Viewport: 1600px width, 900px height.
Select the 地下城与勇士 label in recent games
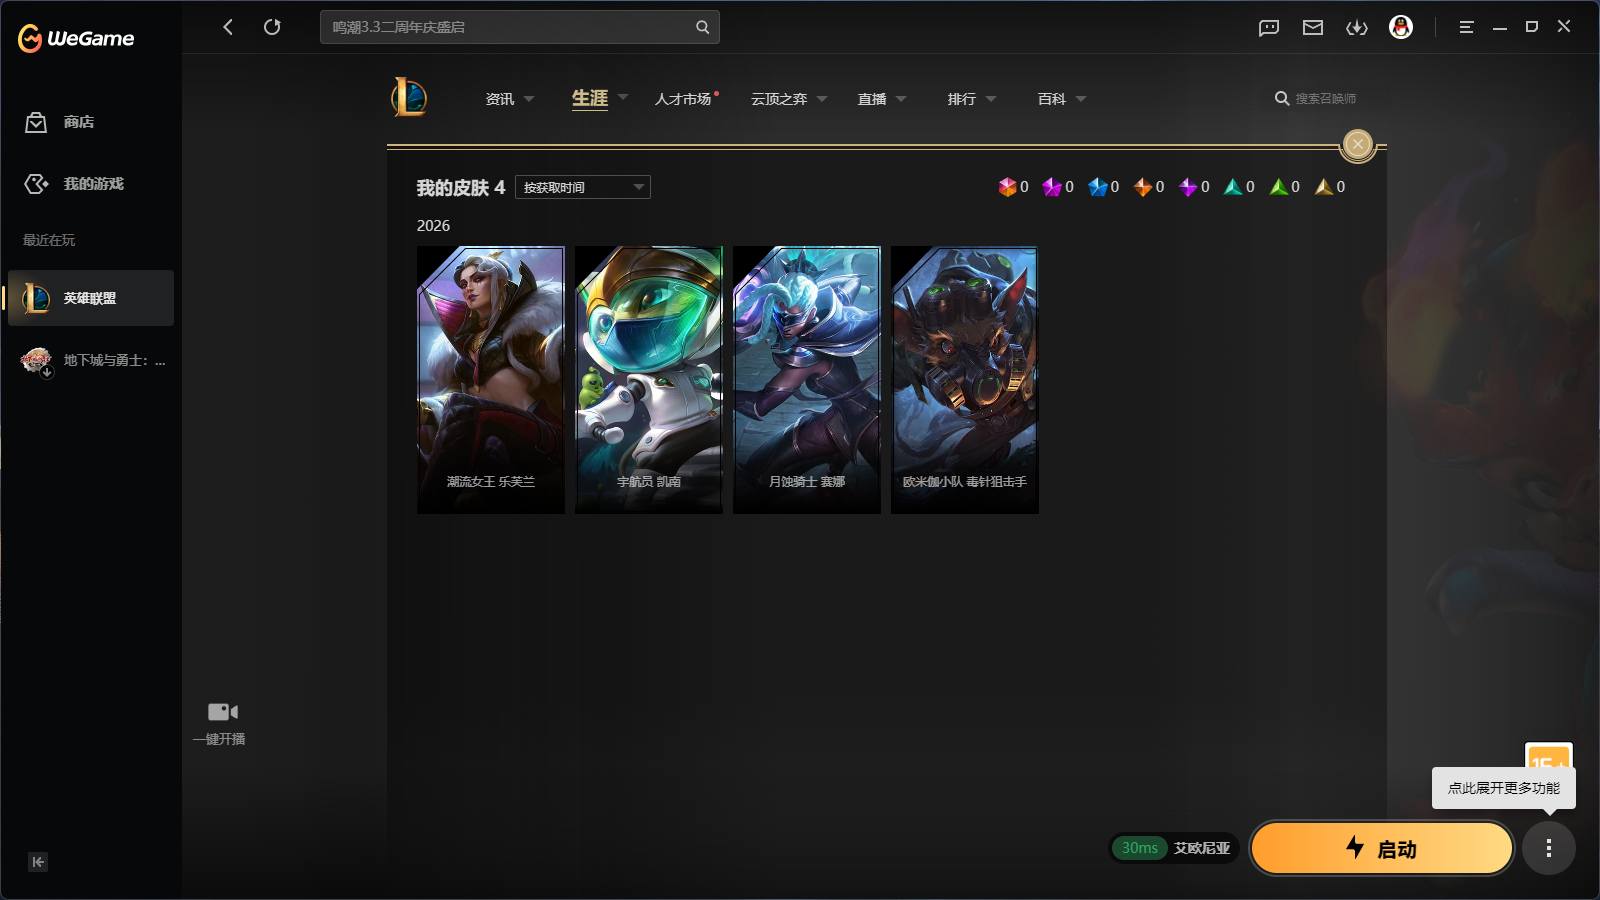[x=115, y=360]
